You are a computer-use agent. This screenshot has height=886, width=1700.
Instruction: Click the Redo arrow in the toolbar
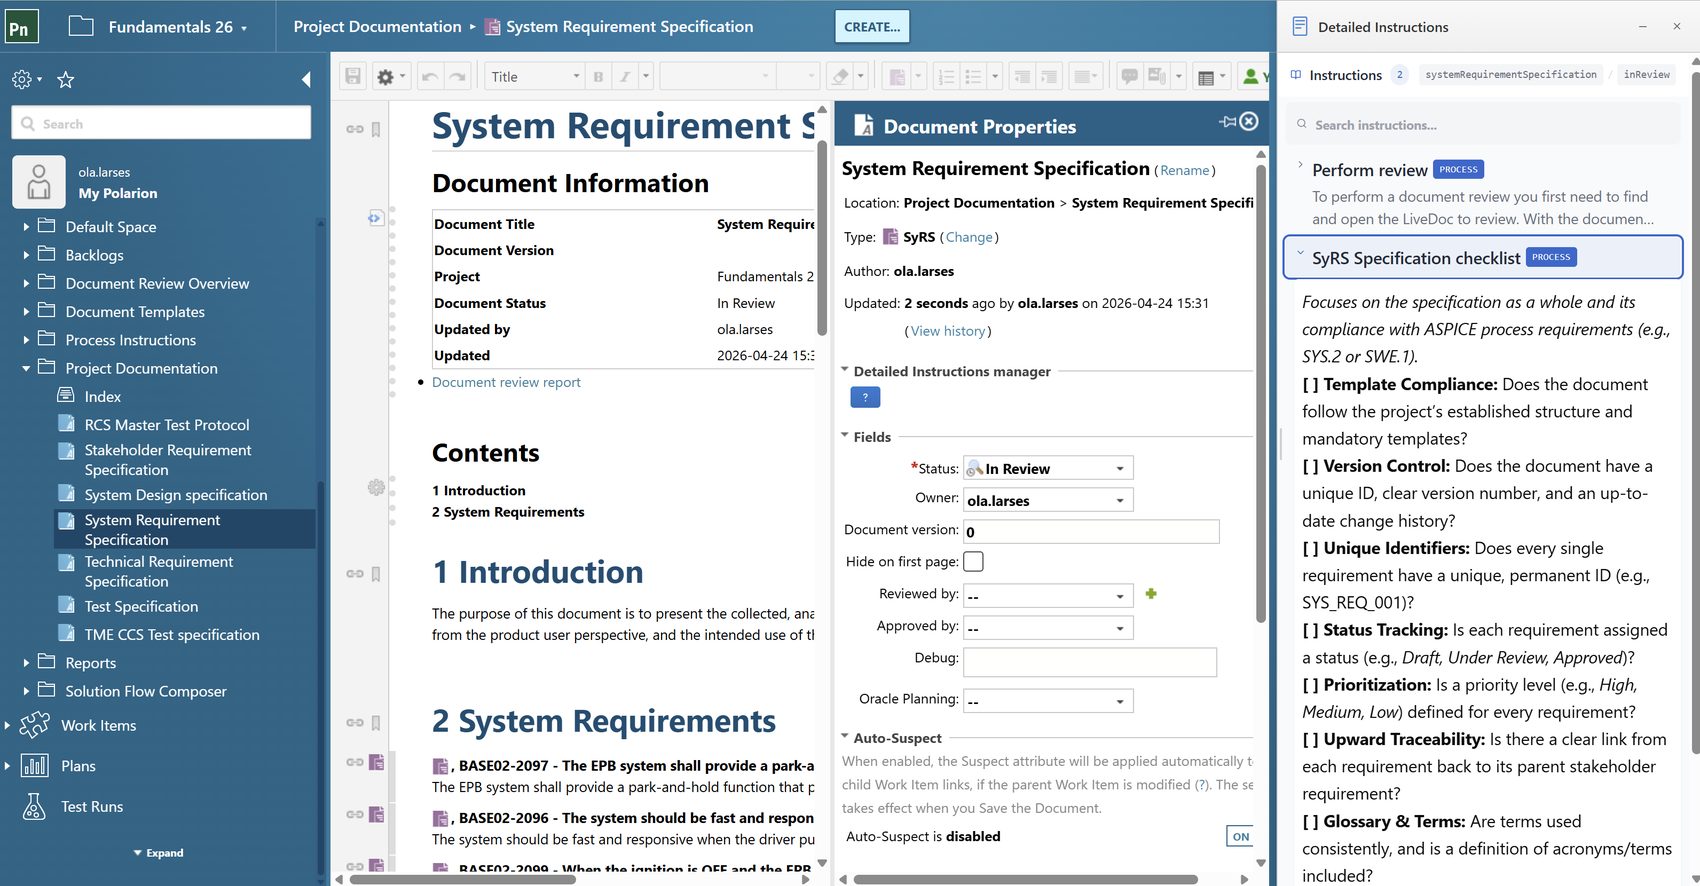458,77
